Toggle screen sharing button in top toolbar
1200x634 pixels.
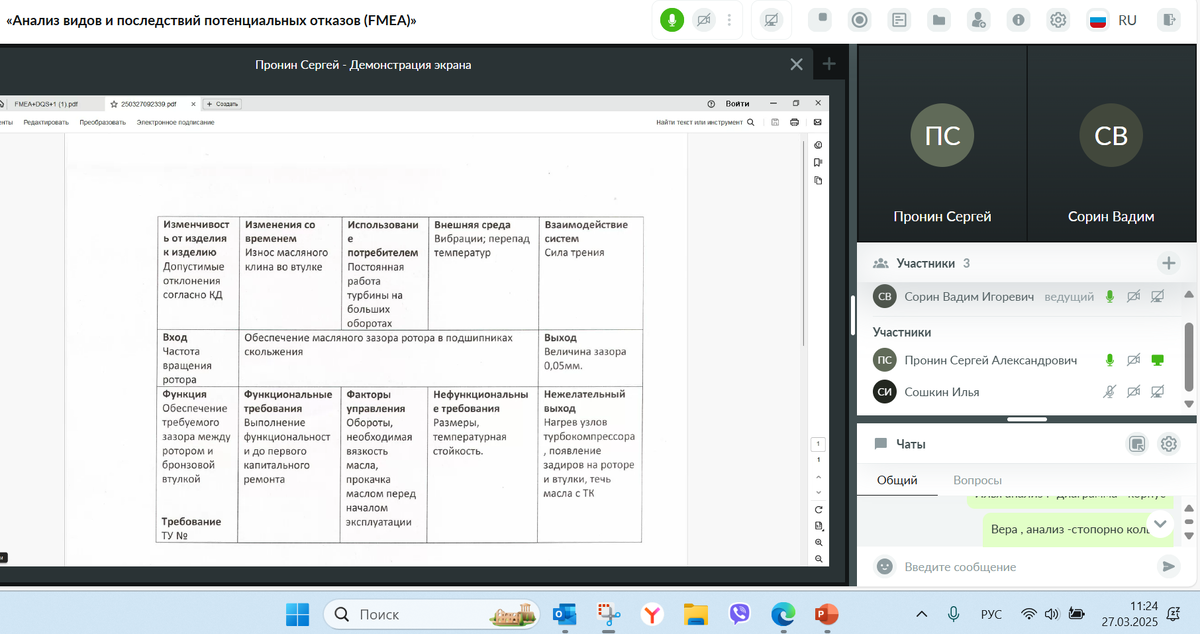(x=771, y=20)
